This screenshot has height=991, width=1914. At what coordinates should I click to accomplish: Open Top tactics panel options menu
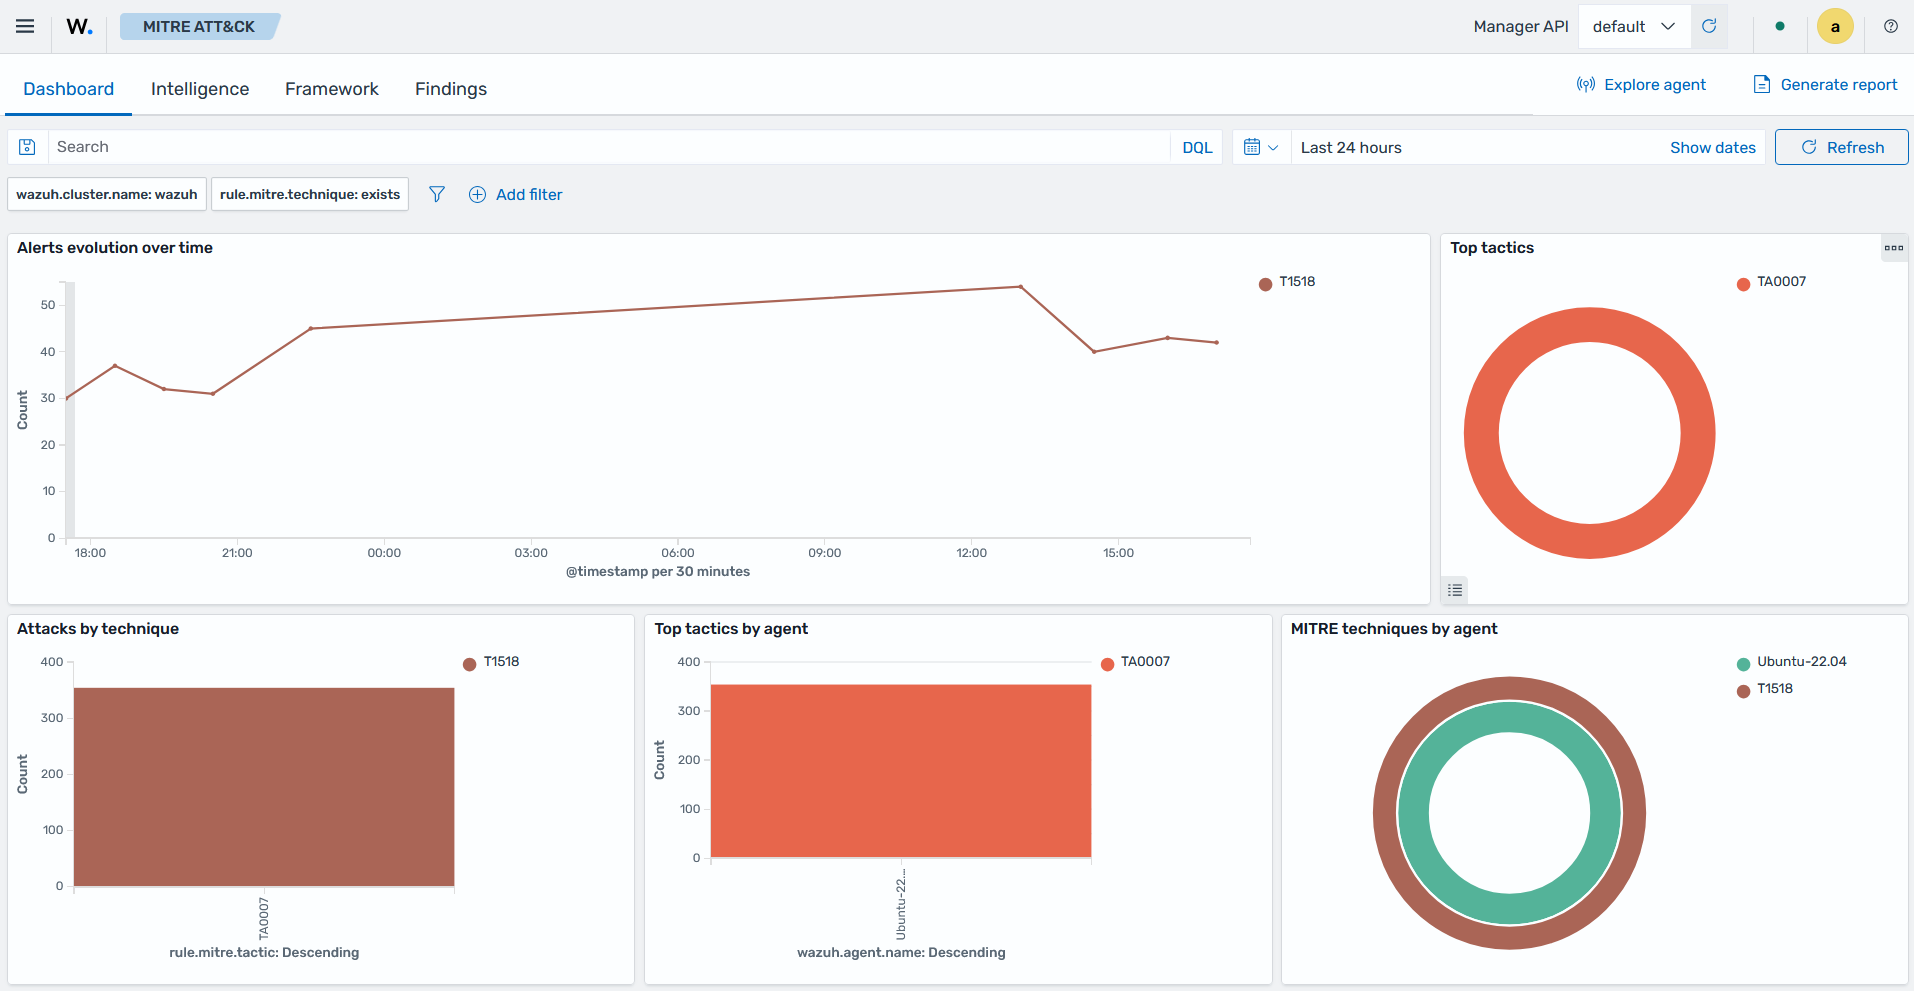1894,248
